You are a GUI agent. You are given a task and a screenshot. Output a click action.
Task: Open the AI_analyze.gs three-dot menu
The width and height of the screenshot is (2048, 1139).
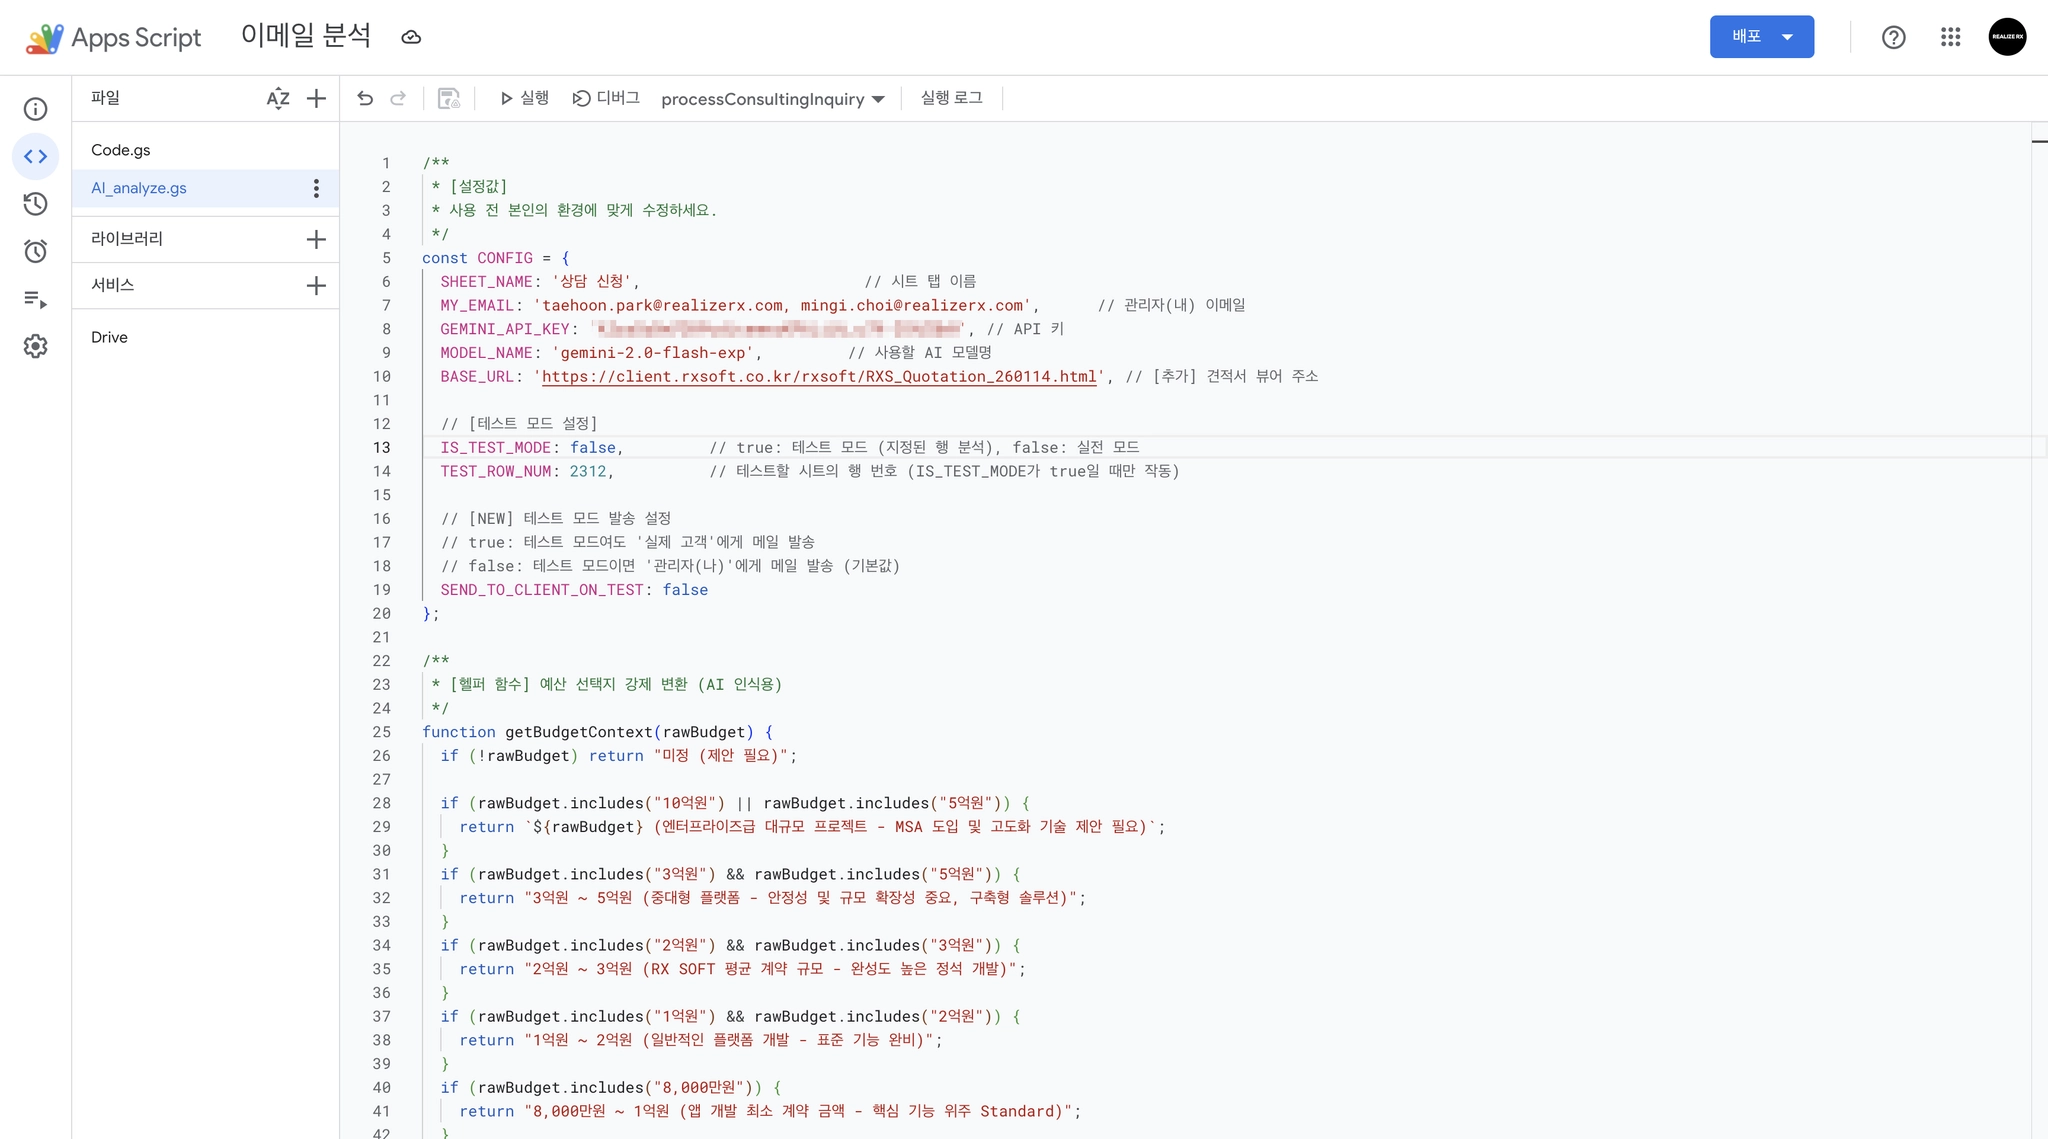tap(316, 188)
